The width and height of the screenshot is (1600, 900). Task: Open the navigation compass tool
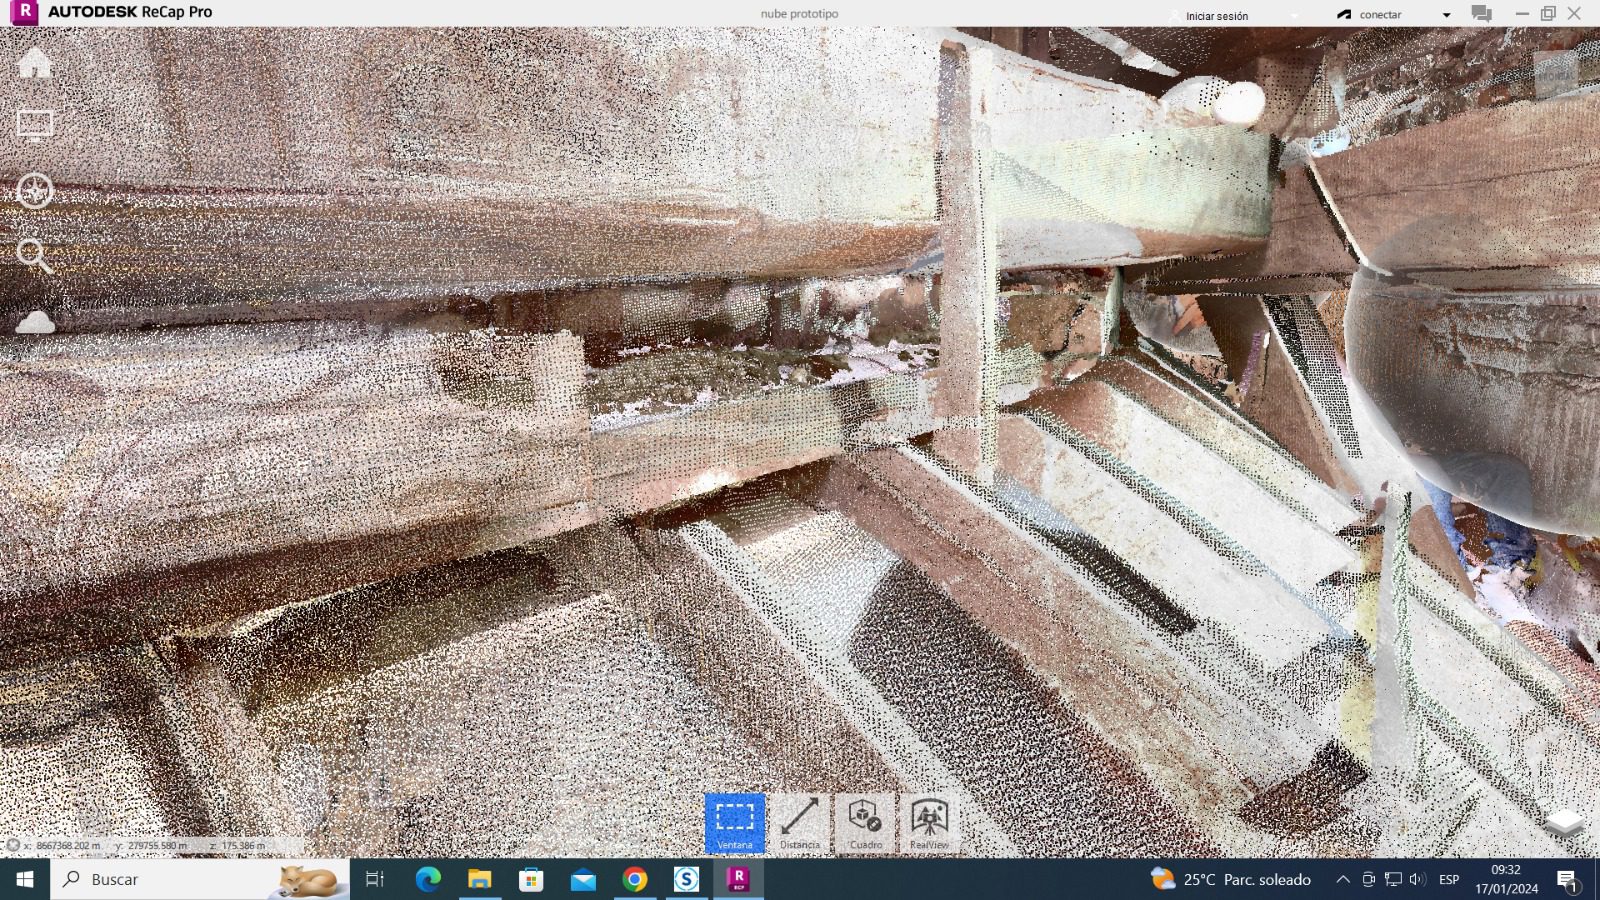point(35,190)
